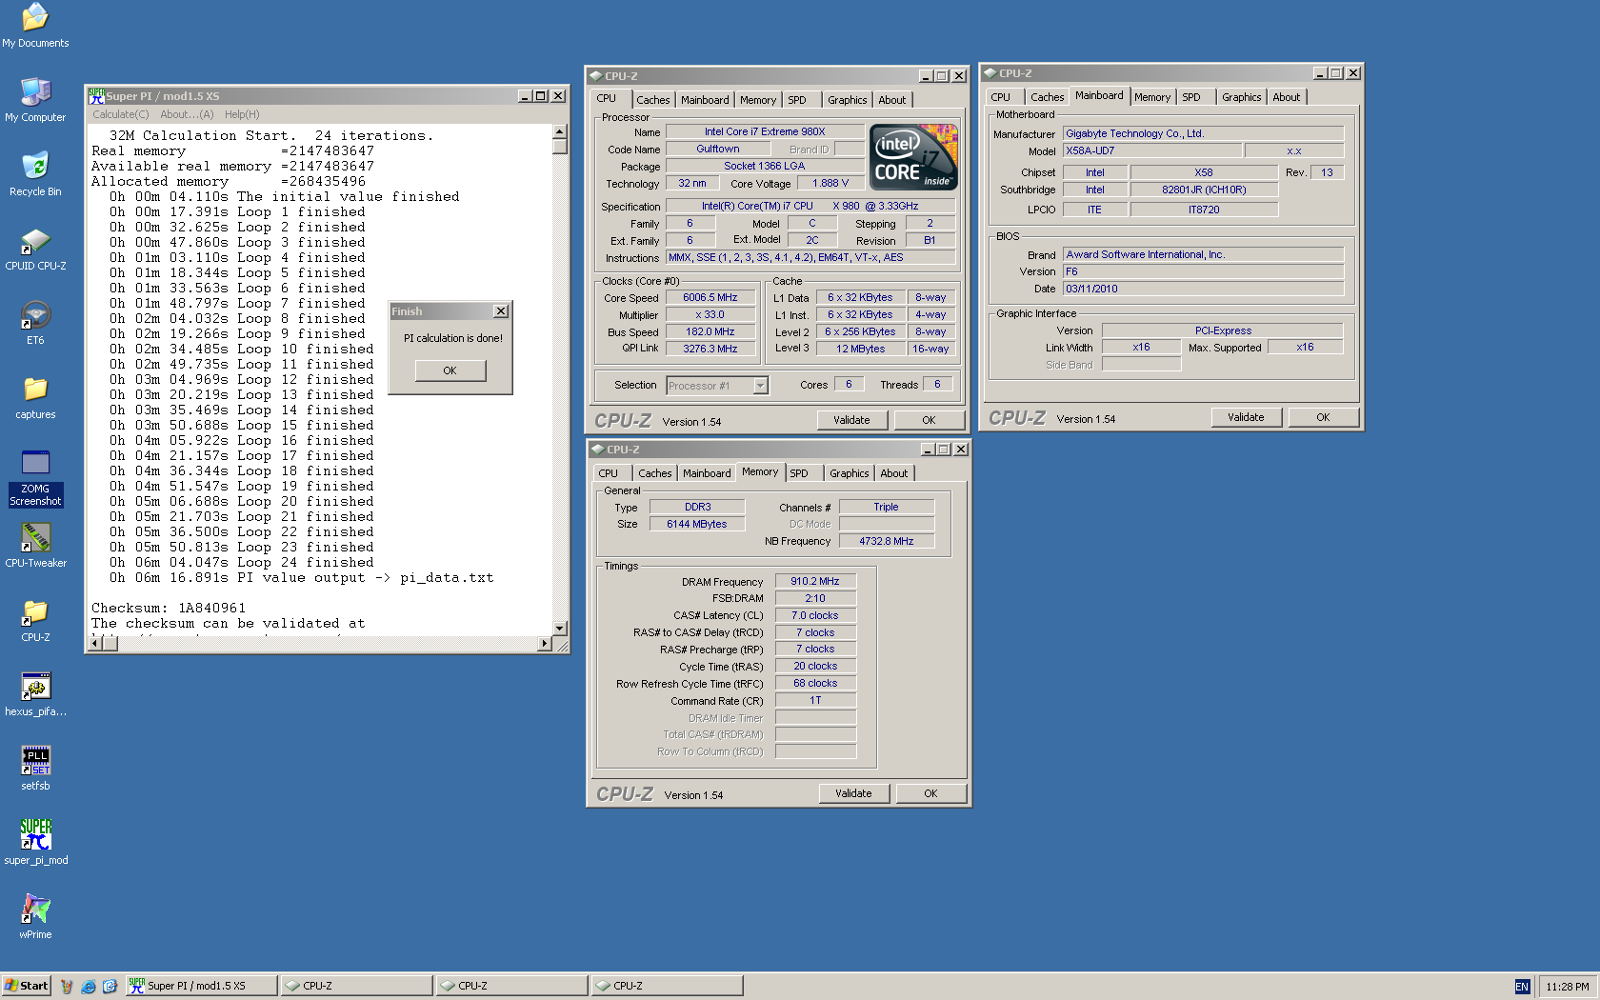This screenshot has width=1600, height=1000.
Task: Click the Intel Core i7 logo image
Action: (914, 157)
